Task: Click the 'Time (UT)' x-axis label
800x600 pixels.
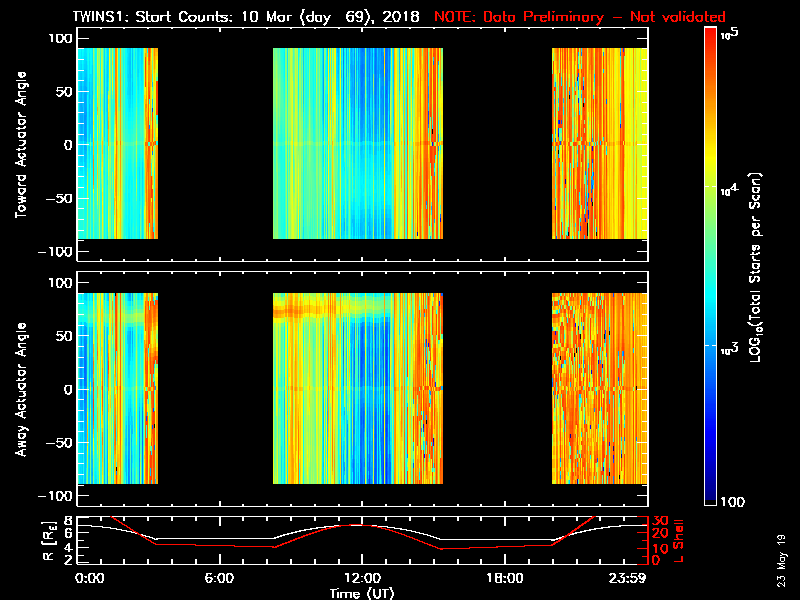Action: [362, 592]
